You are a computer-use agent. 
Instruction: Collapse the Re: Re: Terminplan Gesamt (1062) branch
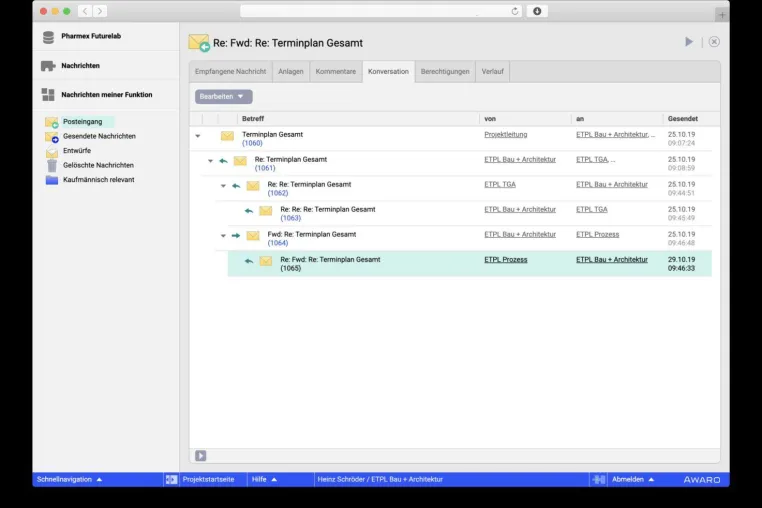223,186
